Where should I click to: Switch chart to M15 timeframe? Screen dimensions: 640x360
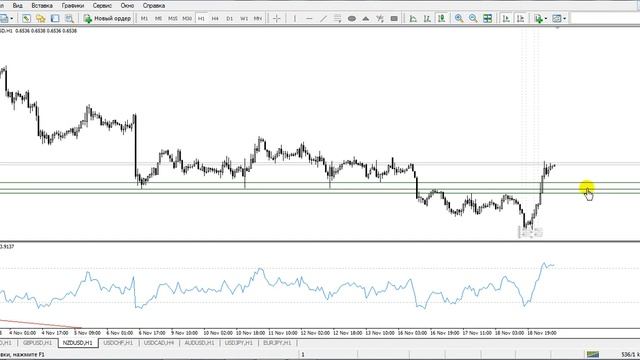coord(173,18)
